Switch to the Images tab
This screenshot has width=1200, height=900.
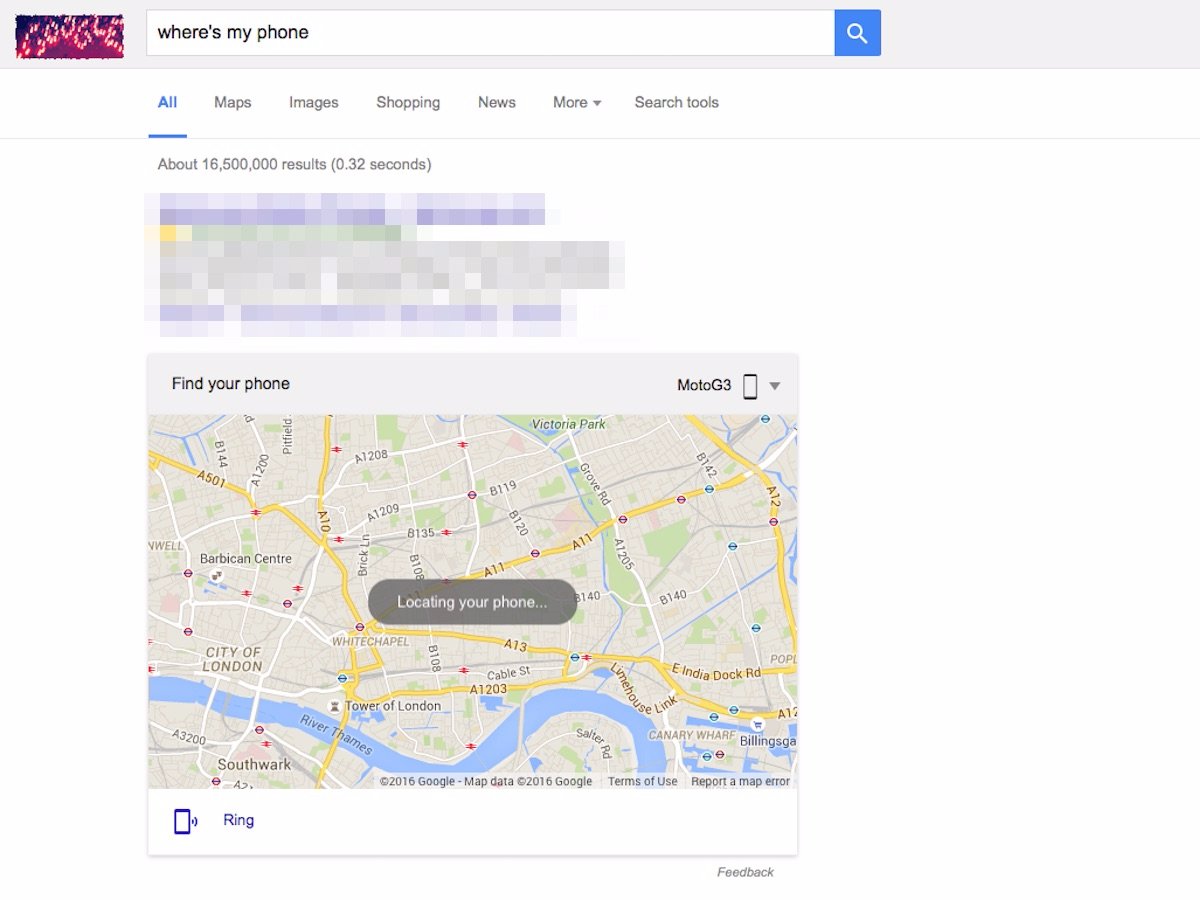coord(313,102)
